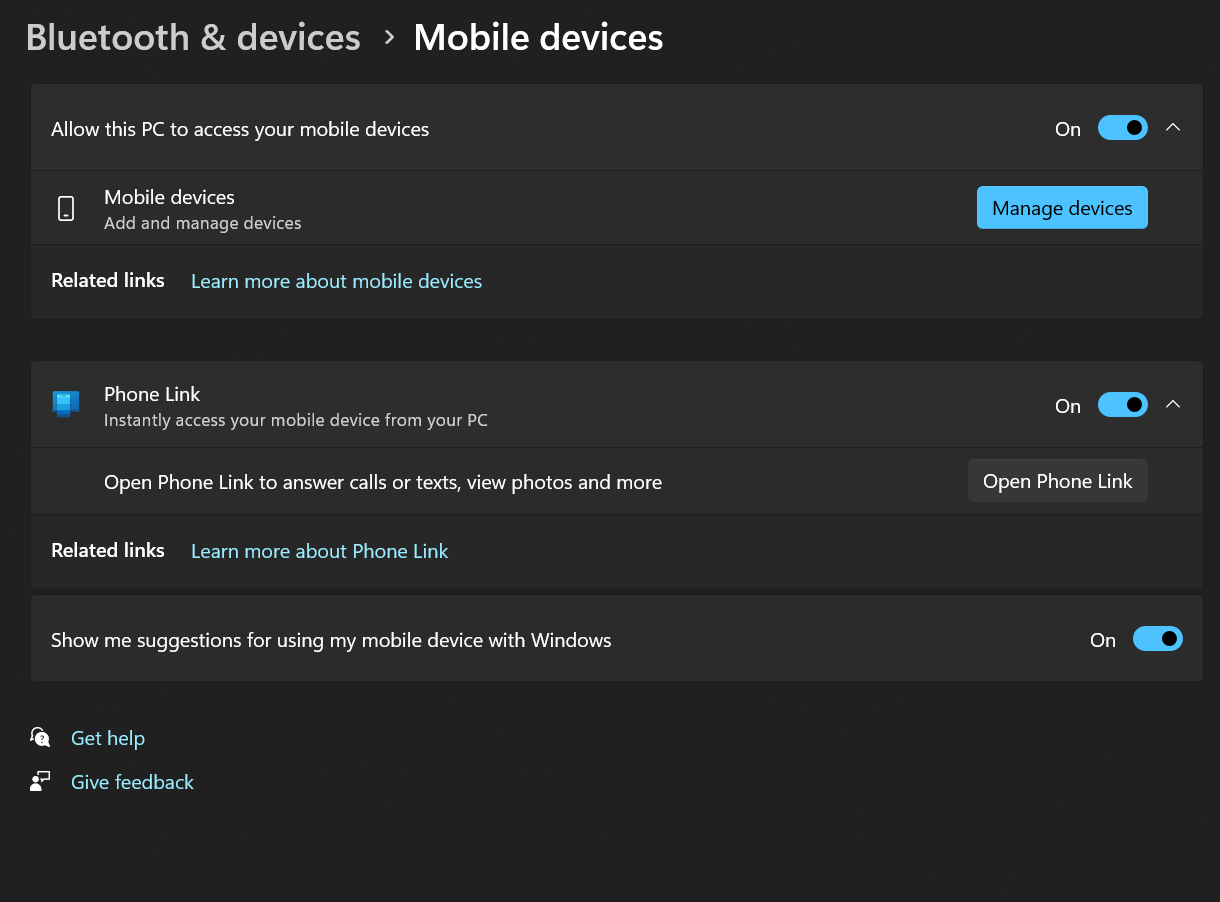The image size is (1220, 902).
Task: Disable suggestions for using mobile device with Windows
Action: click(1157, 638)
